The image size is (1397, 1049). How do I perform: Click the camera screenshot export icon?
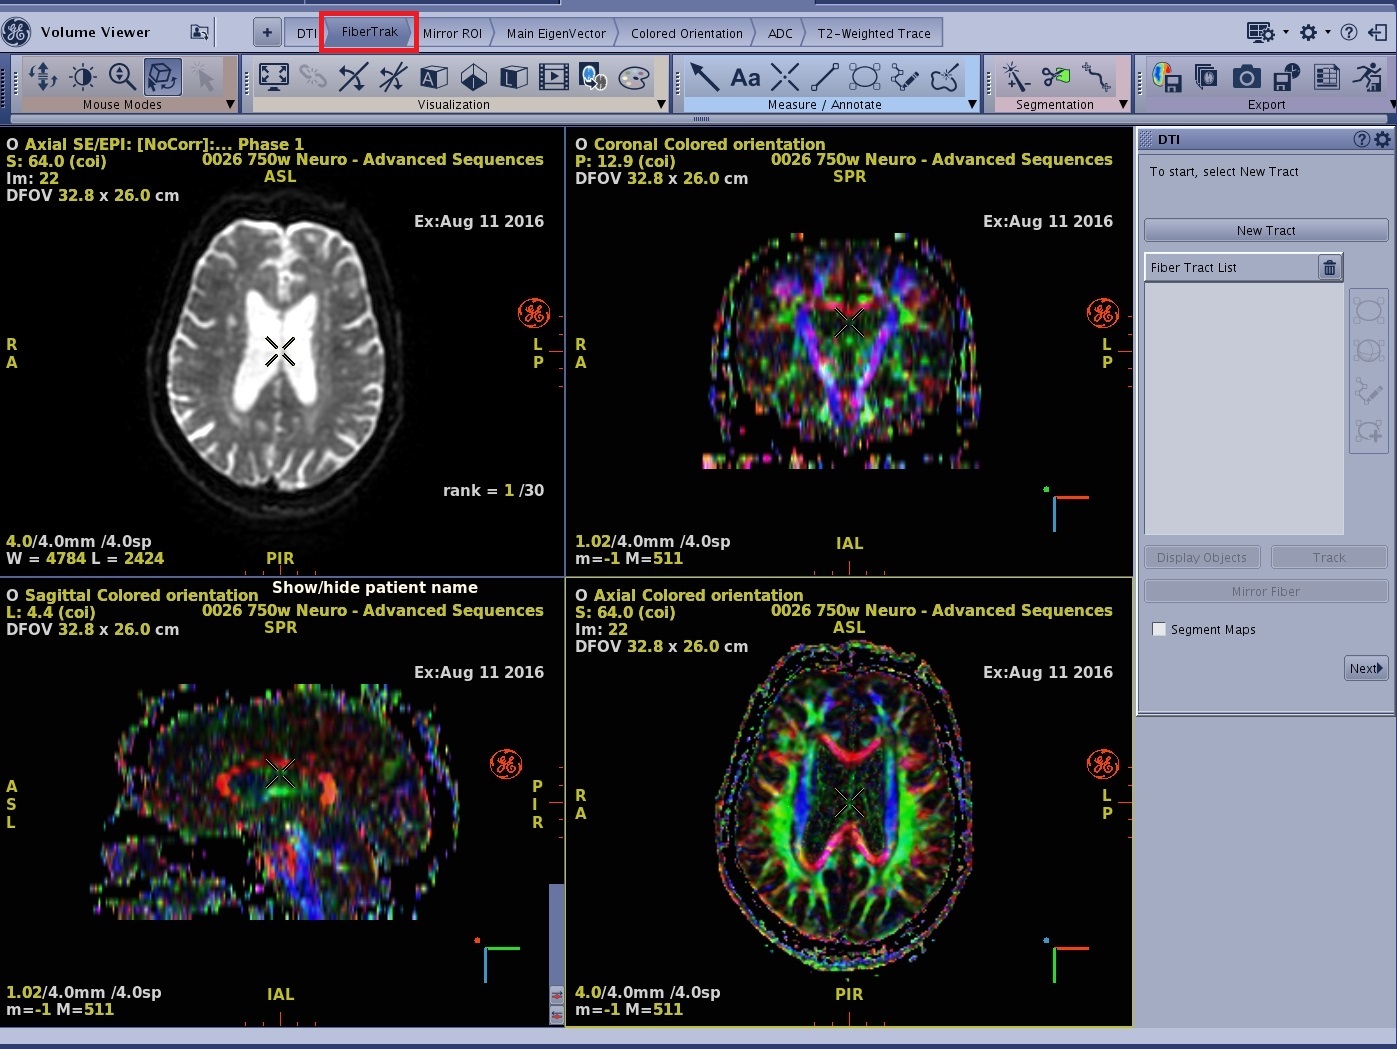coord(1246,77)
